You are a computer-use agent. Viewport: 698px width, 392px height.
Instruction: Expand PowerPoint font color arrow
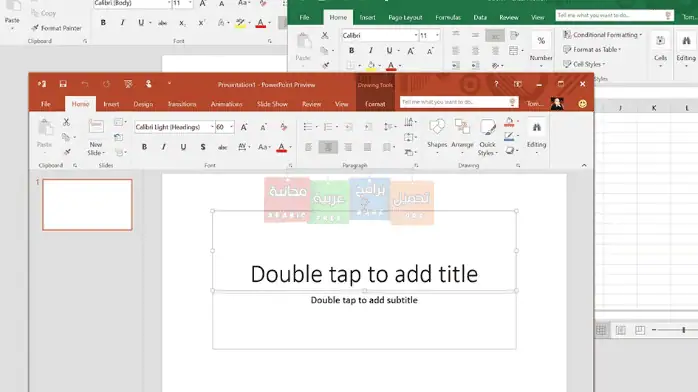click(x=290, y=147)
